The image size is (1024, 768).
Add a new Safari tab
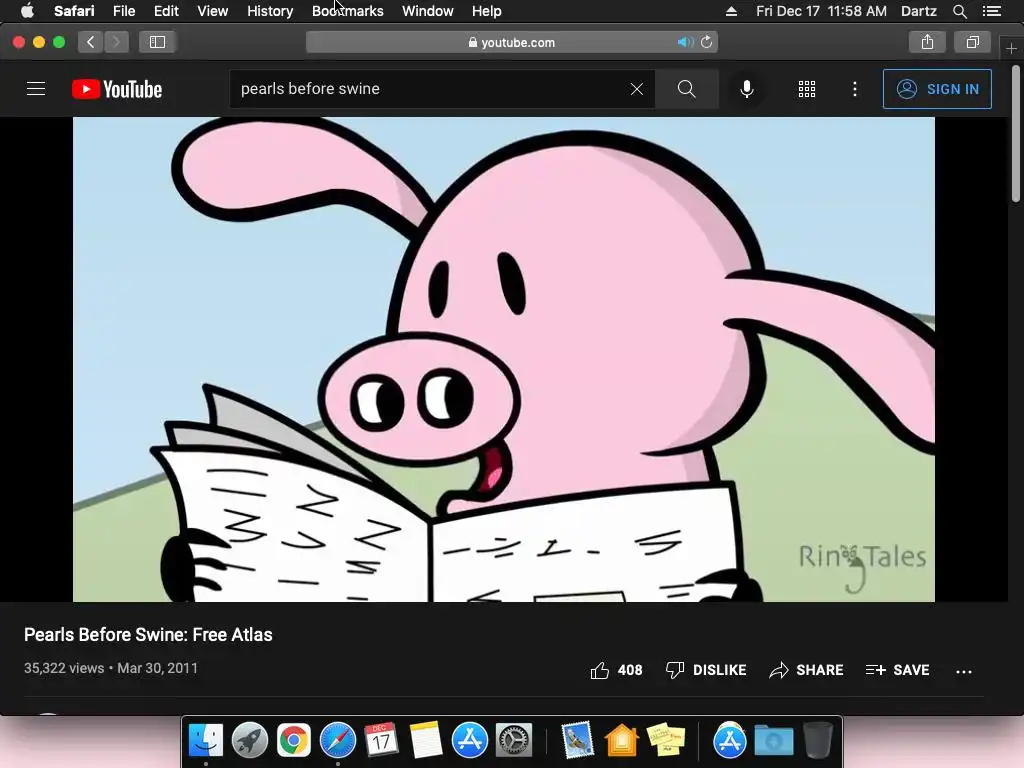pyautogui.click(x=1011, y=48)
